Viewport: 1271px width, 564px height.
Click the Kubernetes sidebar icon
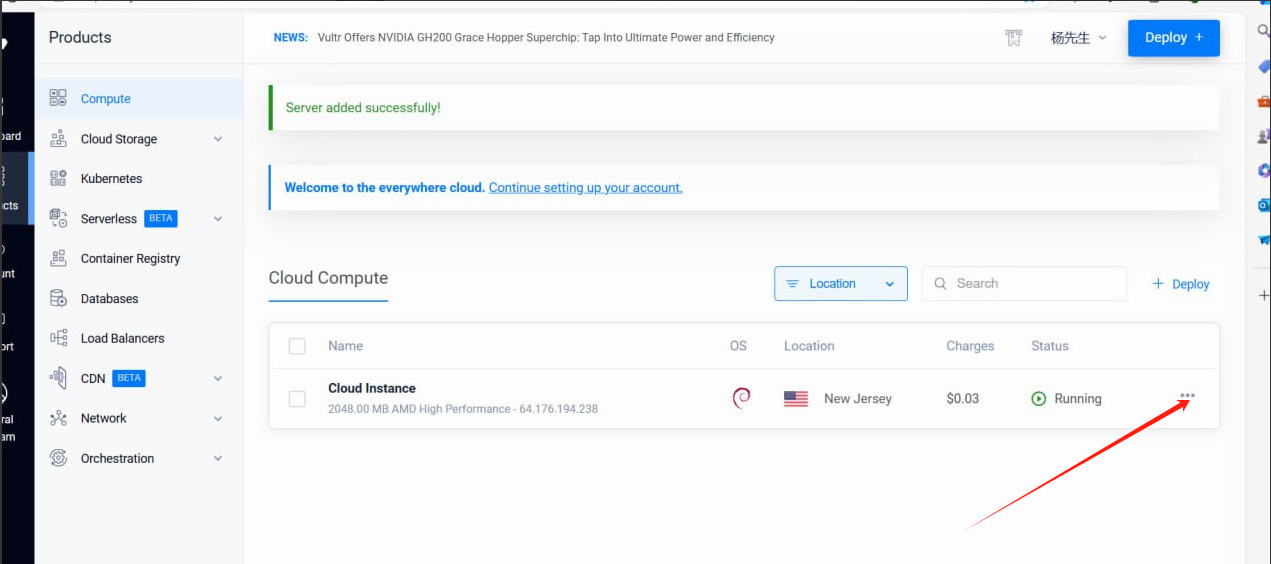(59, 179)
